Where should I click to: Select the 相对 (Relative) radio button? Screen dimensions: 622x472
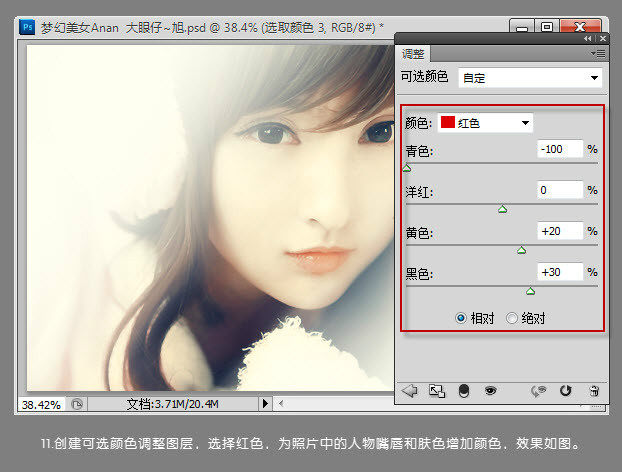click(x=461, y=318)
